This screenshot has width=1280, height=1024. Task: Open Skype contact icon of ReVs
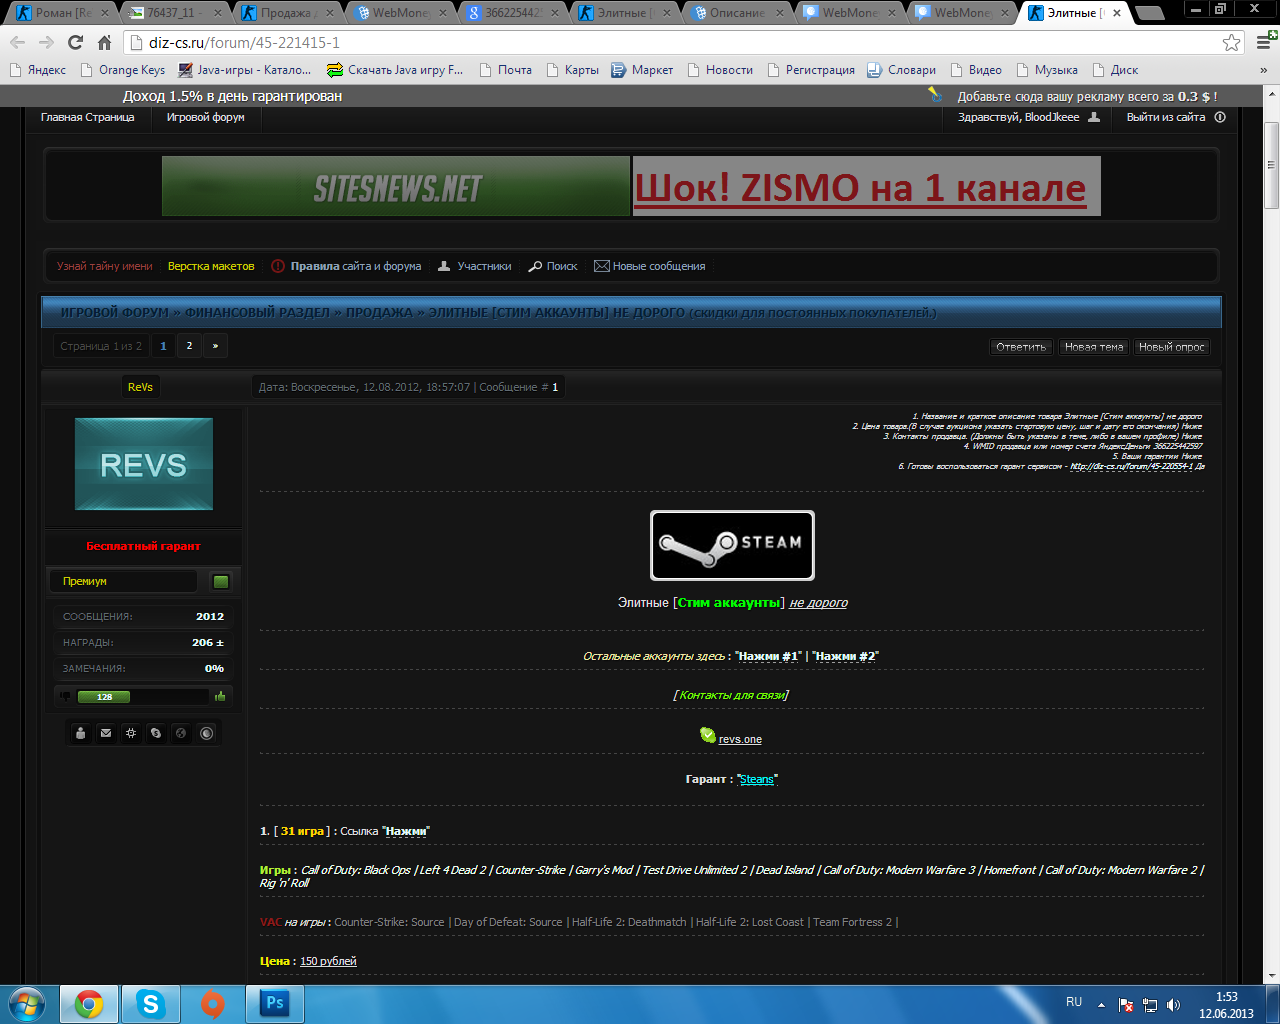coord(156,733)
